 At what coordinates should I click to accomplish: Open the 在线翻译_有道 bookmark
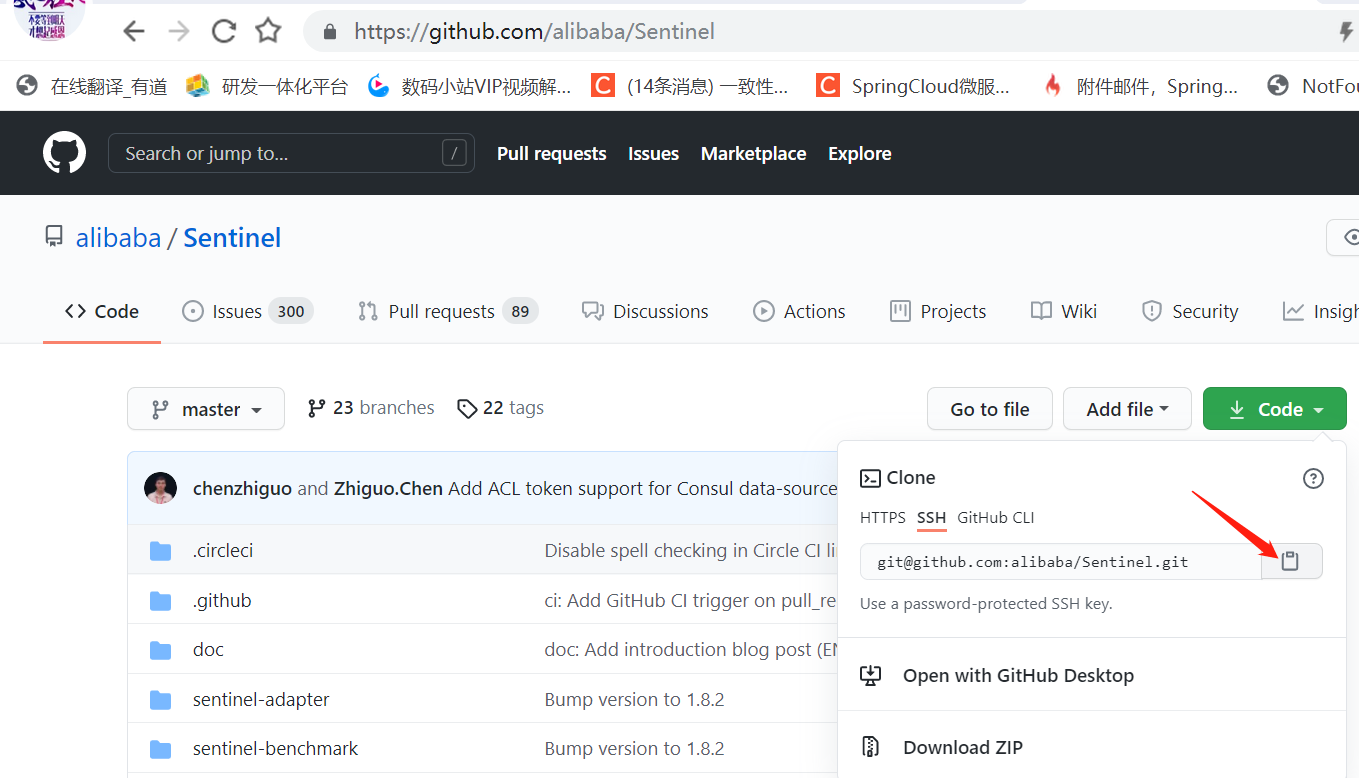click(92, 87)
